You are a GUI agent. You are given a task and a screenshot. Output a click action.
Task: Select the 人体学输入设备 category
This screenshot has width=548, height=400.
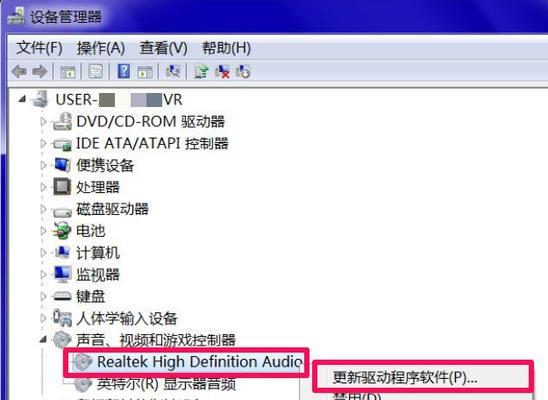pos(127,318)
